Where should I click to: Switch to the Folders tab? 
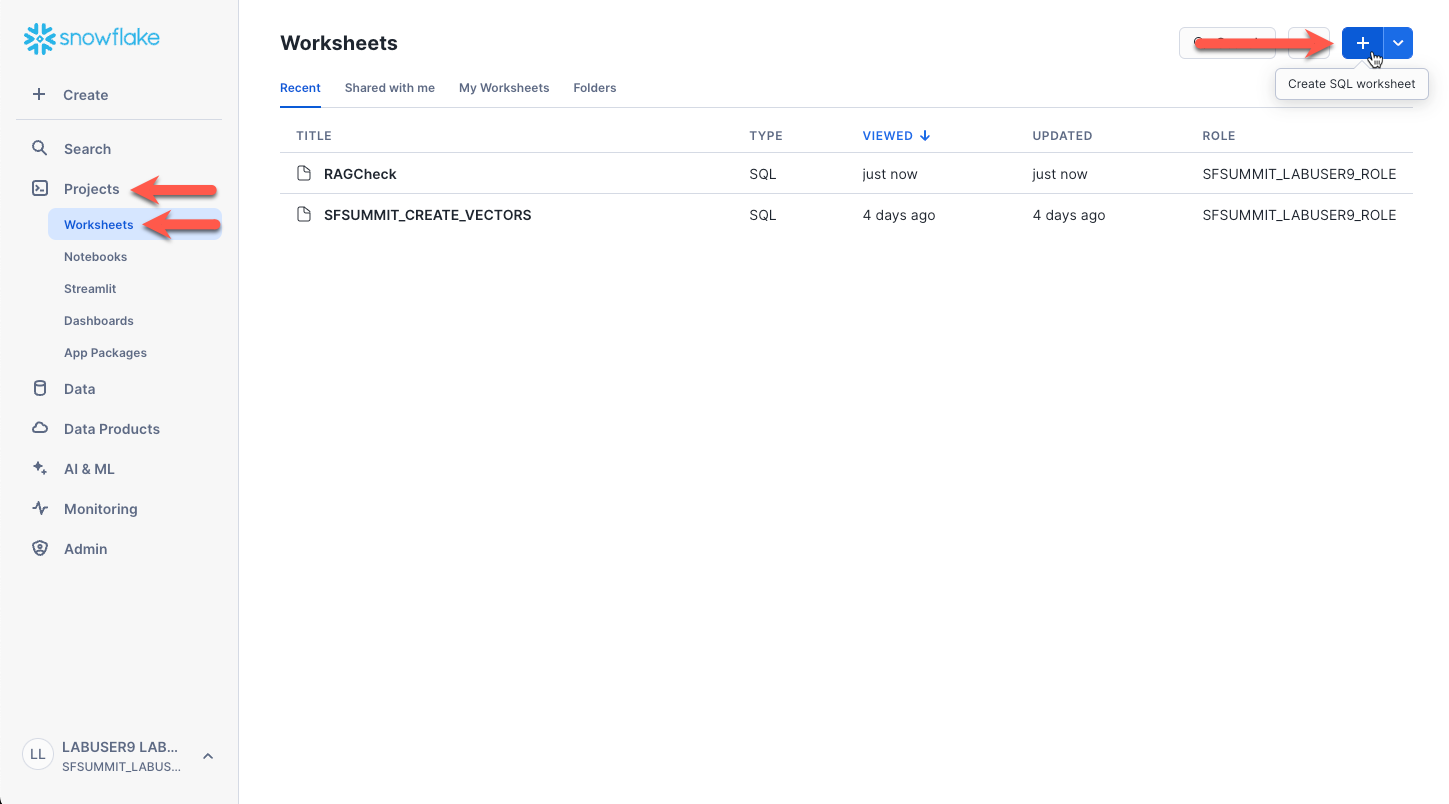click(x=594, y=88)
